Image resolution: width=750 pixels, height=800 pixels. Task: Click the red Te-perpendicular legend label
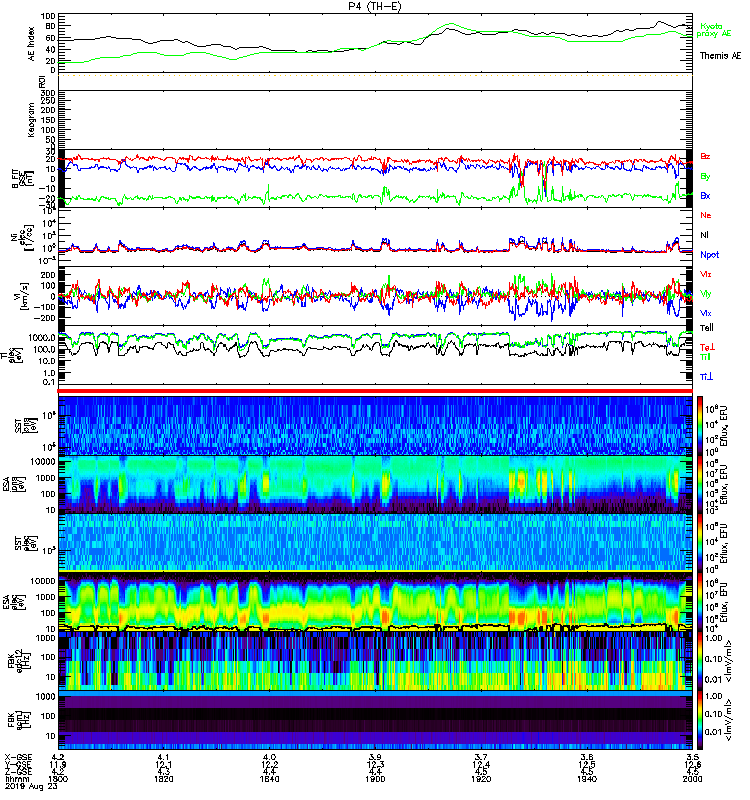point(707,347)
